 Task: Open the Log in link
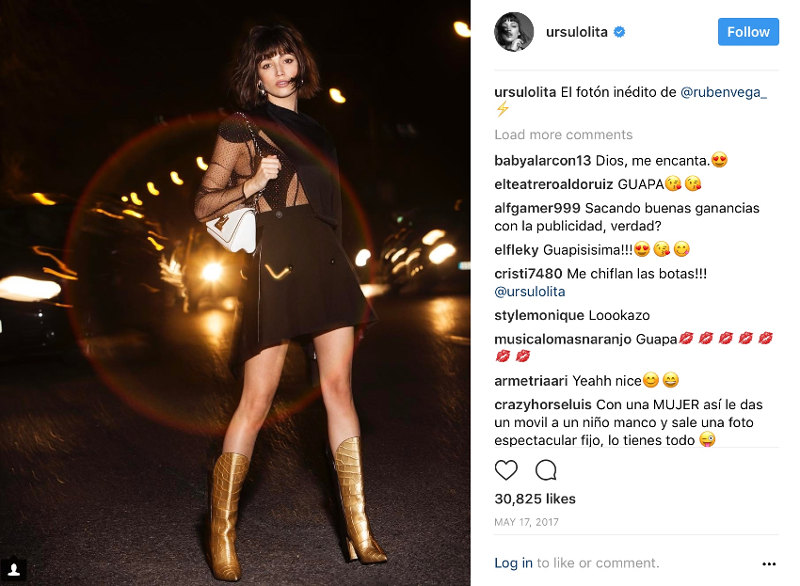[x=513, y=563]
